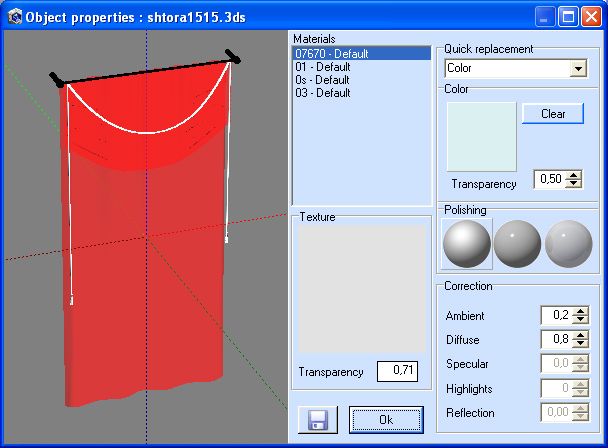
Task: Click the application icon in title bar
Action: [x=15, y=17]
